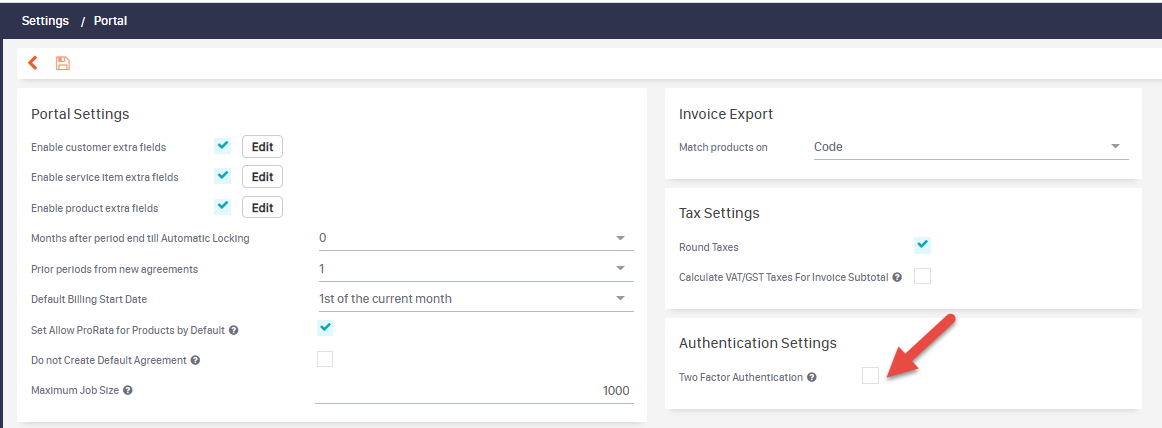The height and width of the screenshot is (428, 1162).
Task: Tick Do not Create Default Agreement checkbox
Action: pyautogui.click(x=325, y=359)
